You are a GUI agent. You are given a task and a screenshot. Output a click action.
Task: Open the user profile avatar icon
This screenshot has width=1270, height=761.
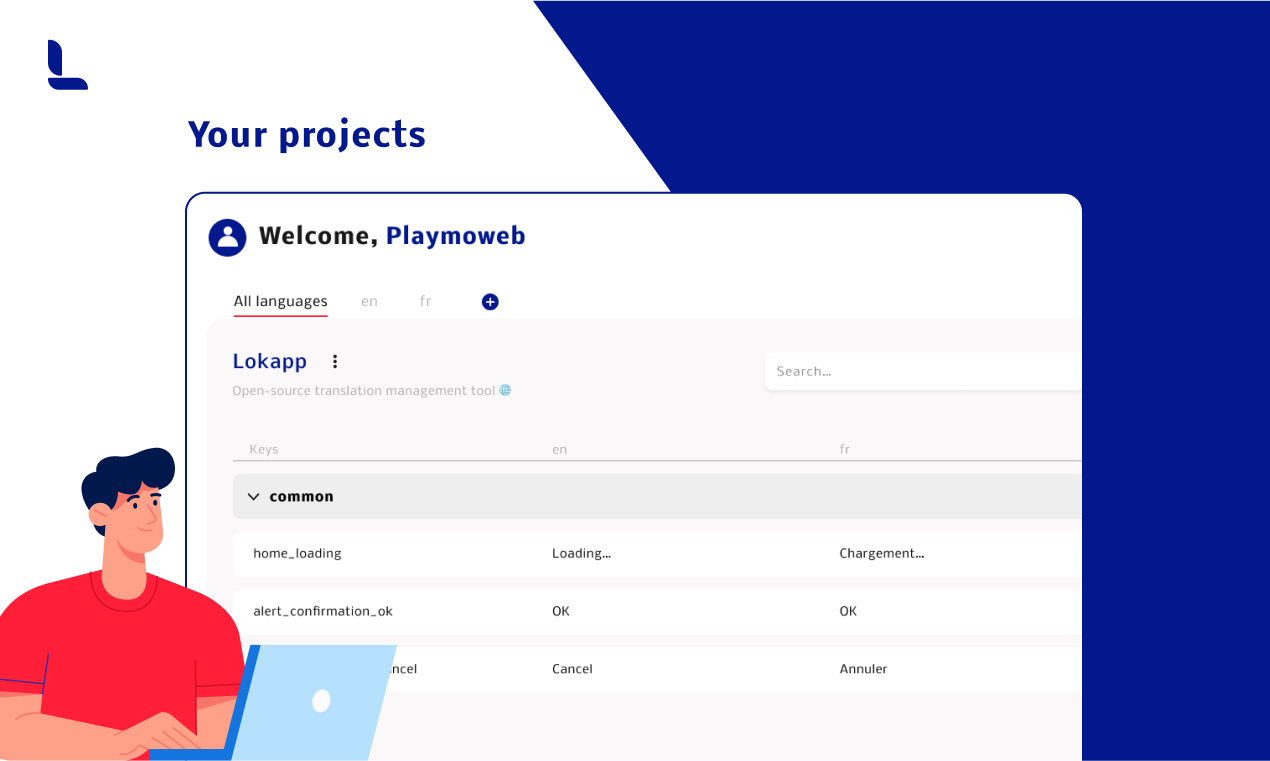227,237
